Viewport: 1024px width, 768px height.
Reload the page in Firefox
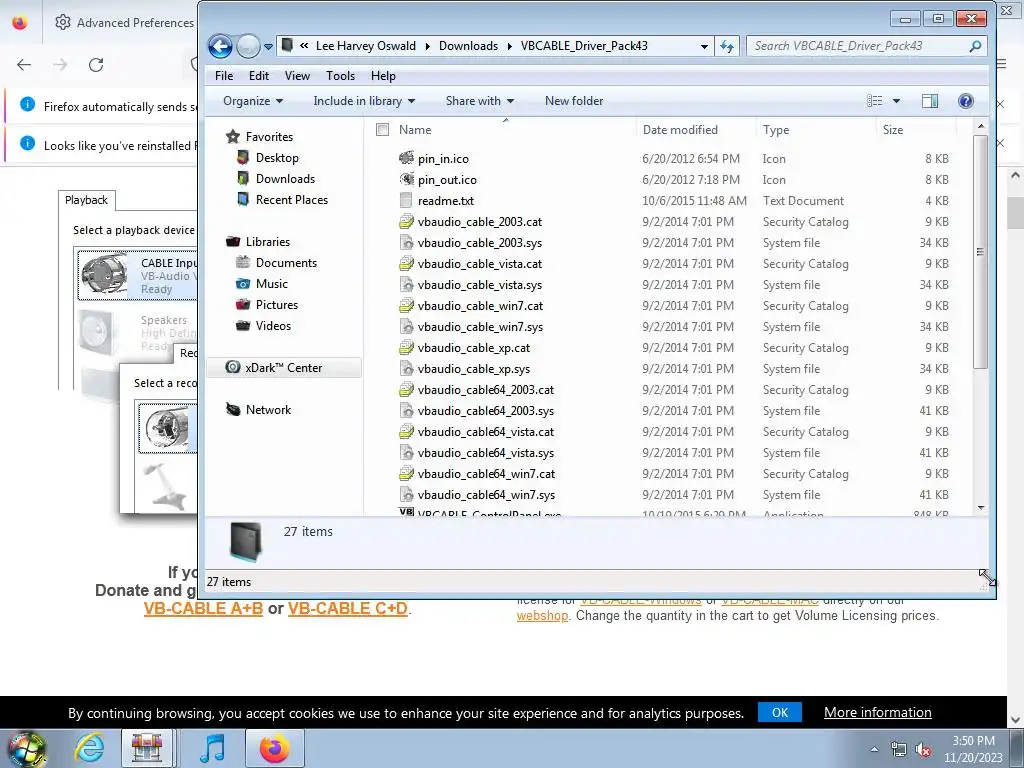coord(96,65)
